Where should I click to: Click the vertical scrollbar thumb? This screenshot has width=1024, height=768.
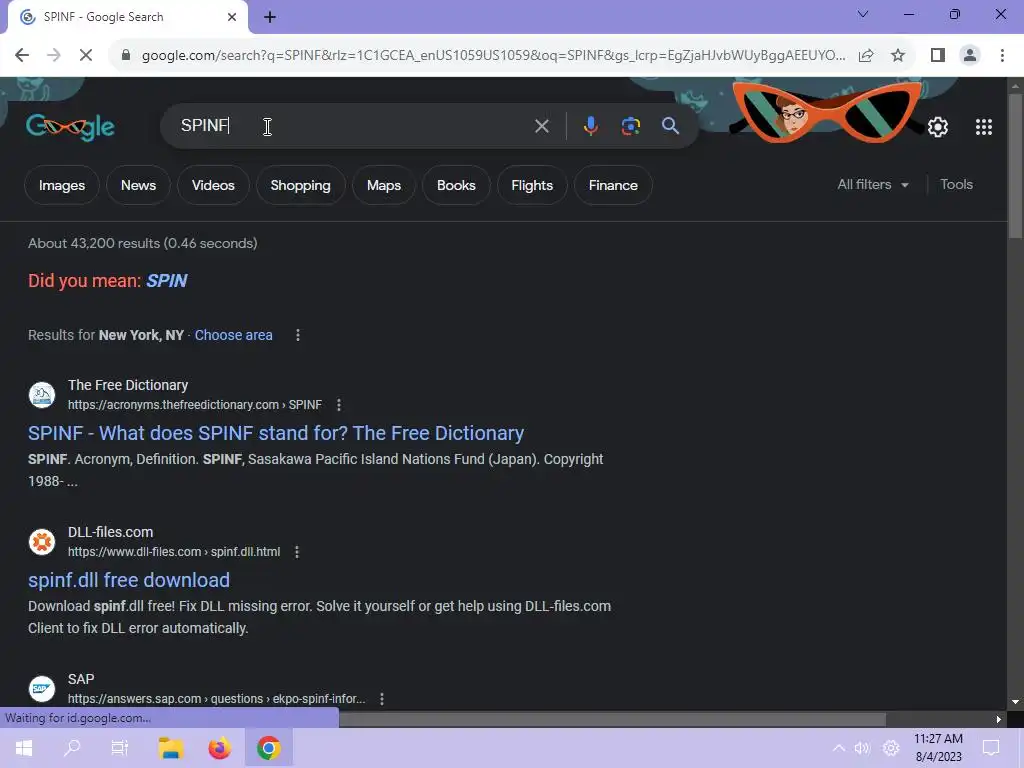(1015, 166)
